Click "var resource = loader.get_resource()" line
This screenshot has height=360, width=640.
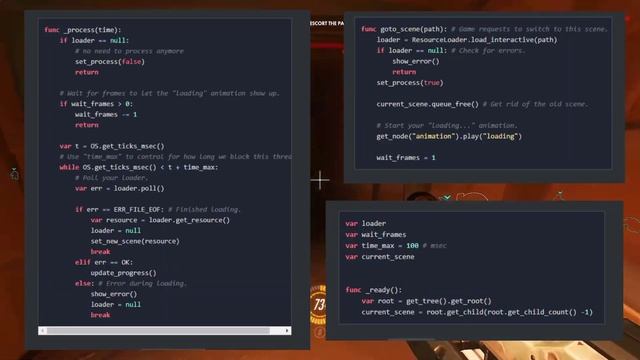tap(160, 220)
